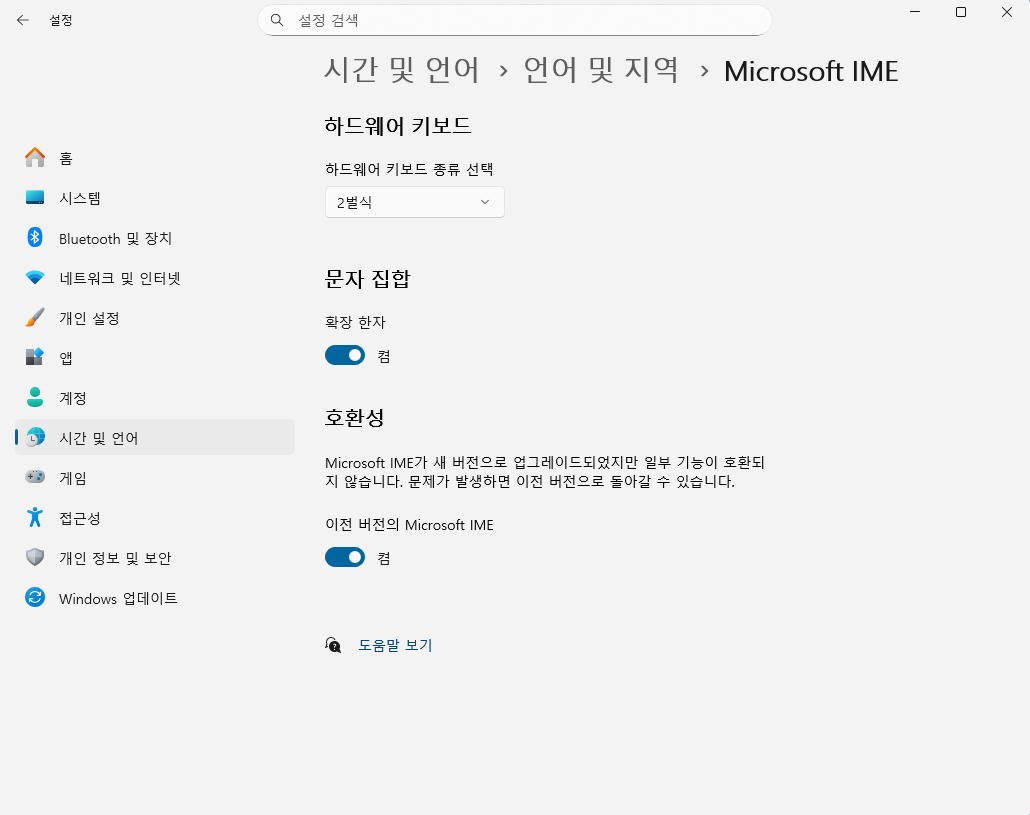Maximize the 설정 window
Viewport: 1030px width, 815px height.
[x=961, y=12]
